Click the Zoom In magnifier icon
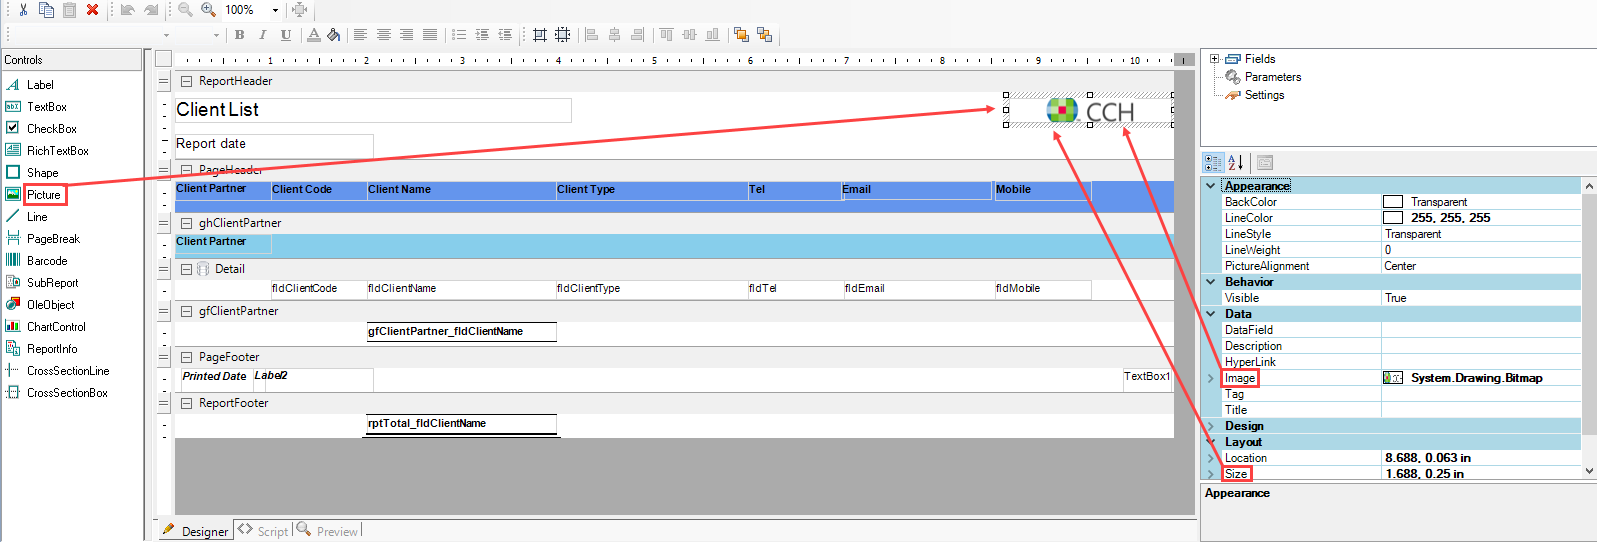 click(x=208, y=9)
